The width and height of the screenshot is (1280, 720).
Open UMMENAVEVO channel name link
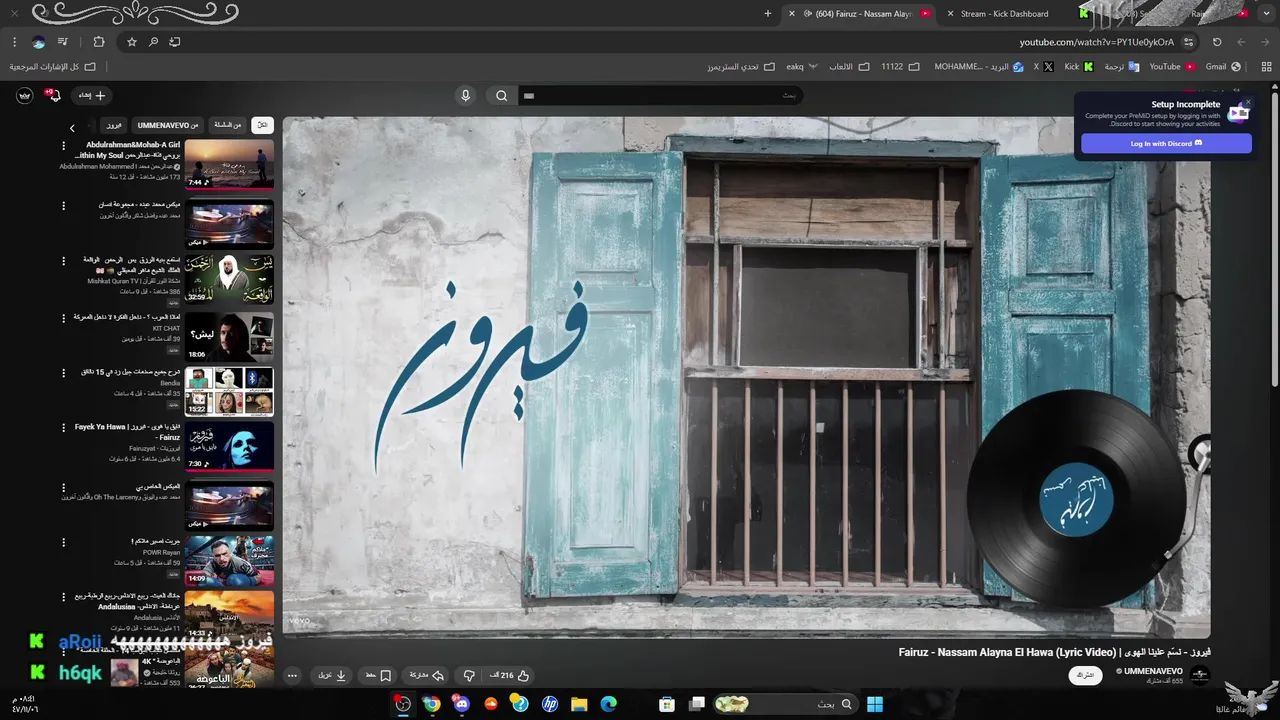coord(1153,671)
